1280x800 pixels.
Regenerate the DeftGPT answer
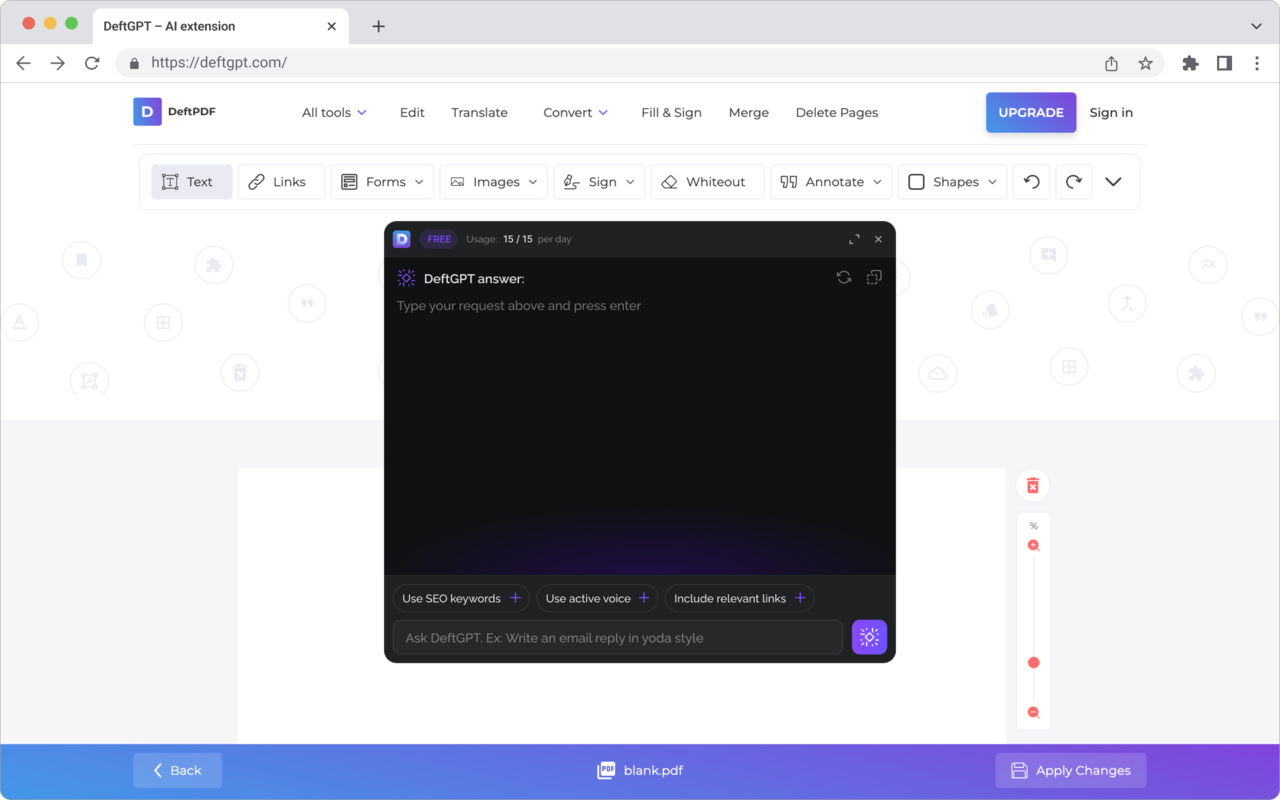pos(844,278)
